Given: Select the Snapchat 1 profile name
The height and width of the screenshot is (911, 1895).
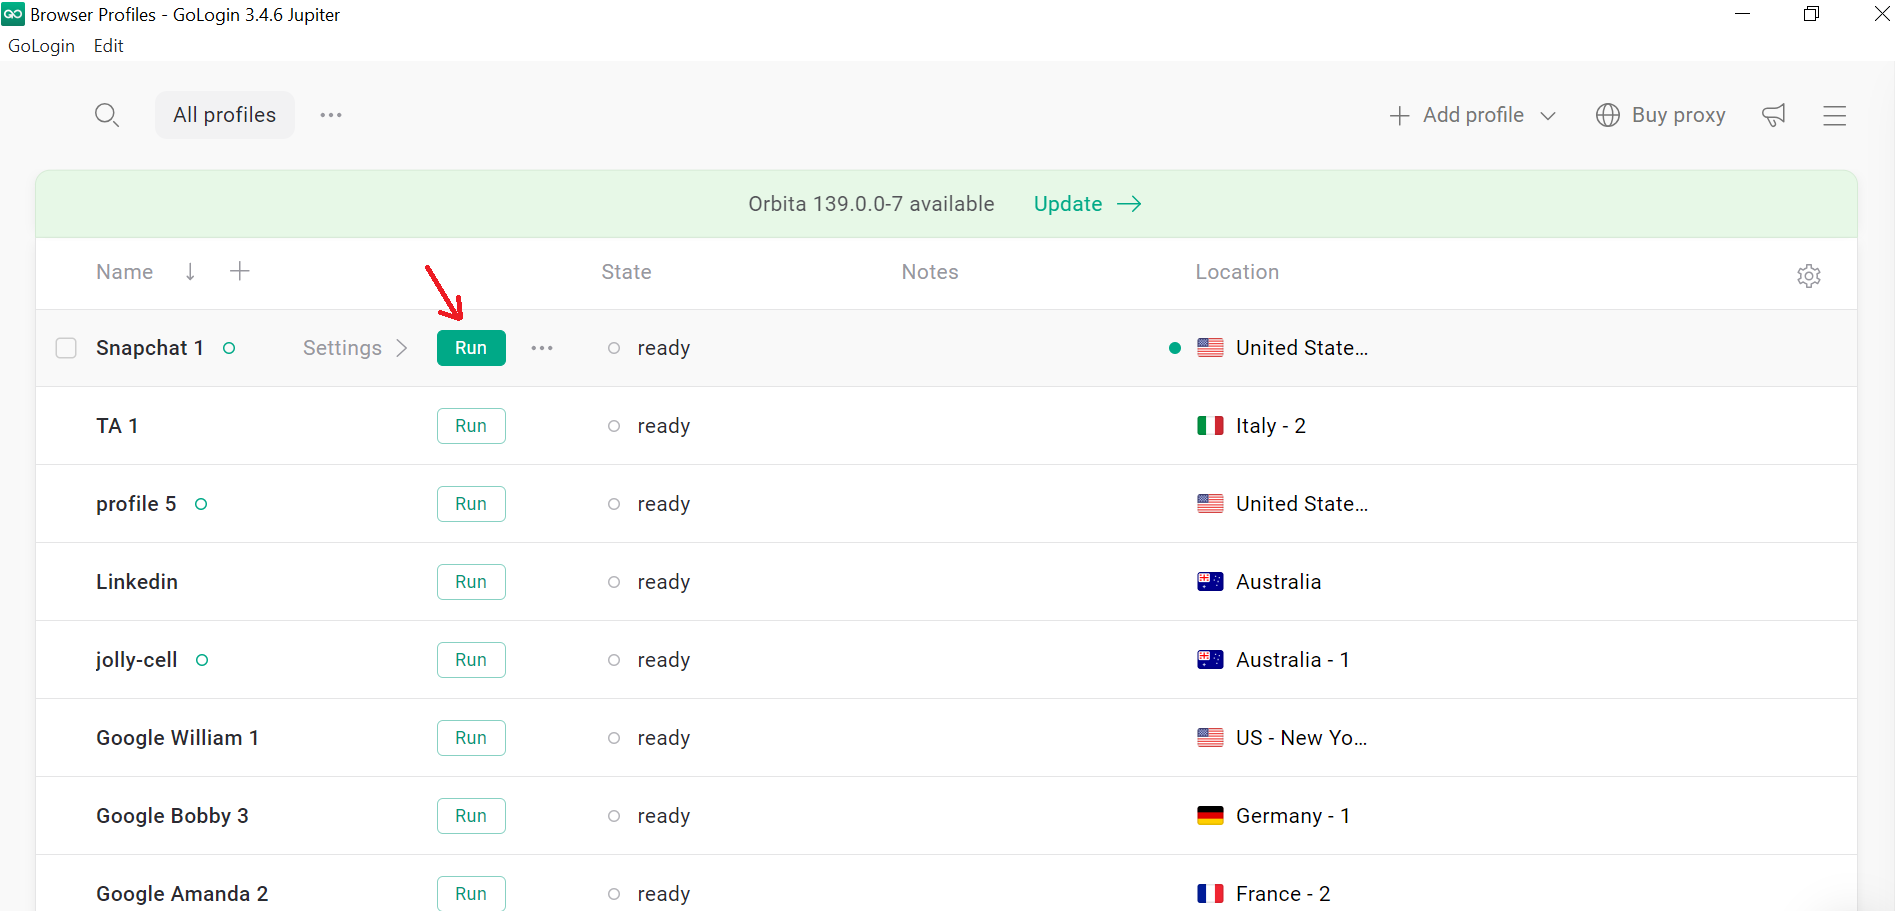Looking at the screenshot, I should coord(150,348).
